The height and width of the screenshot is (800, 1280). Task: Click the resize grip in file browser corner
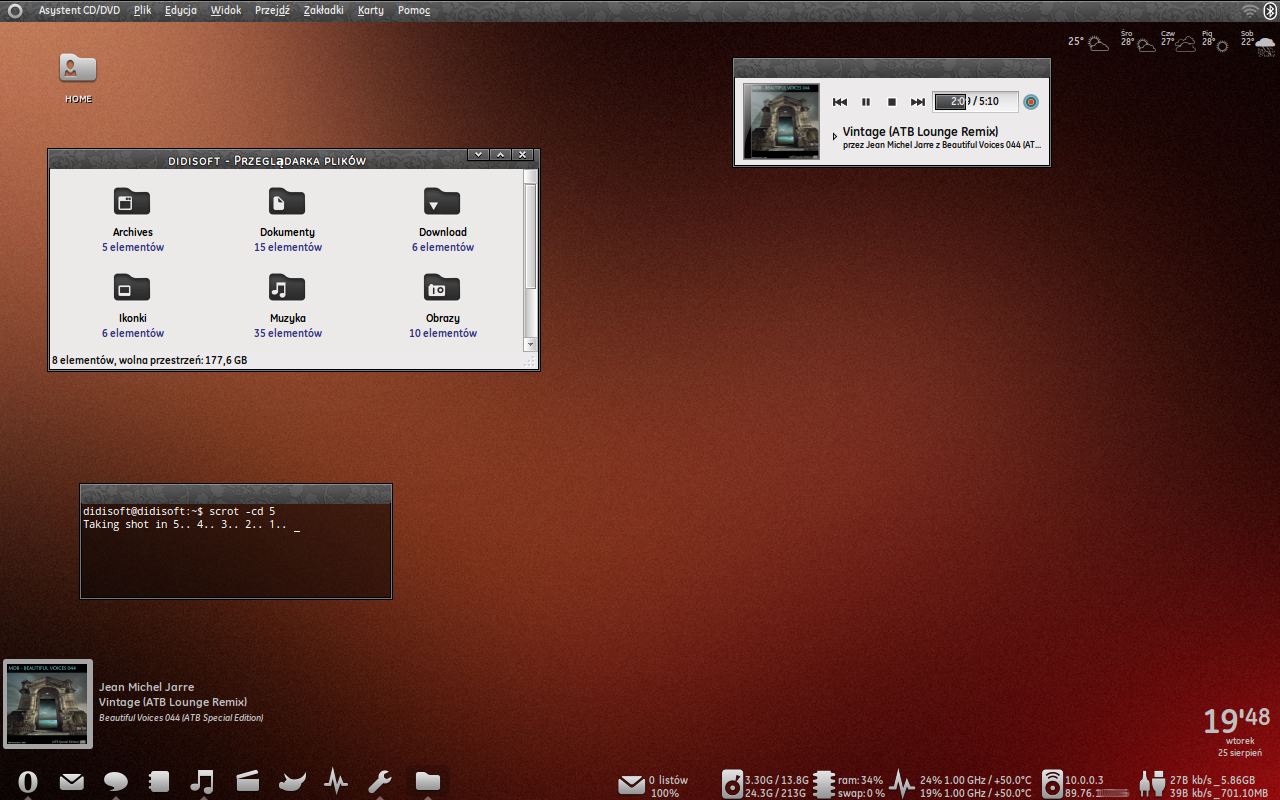pyautogui.click(x=531, y=361)
